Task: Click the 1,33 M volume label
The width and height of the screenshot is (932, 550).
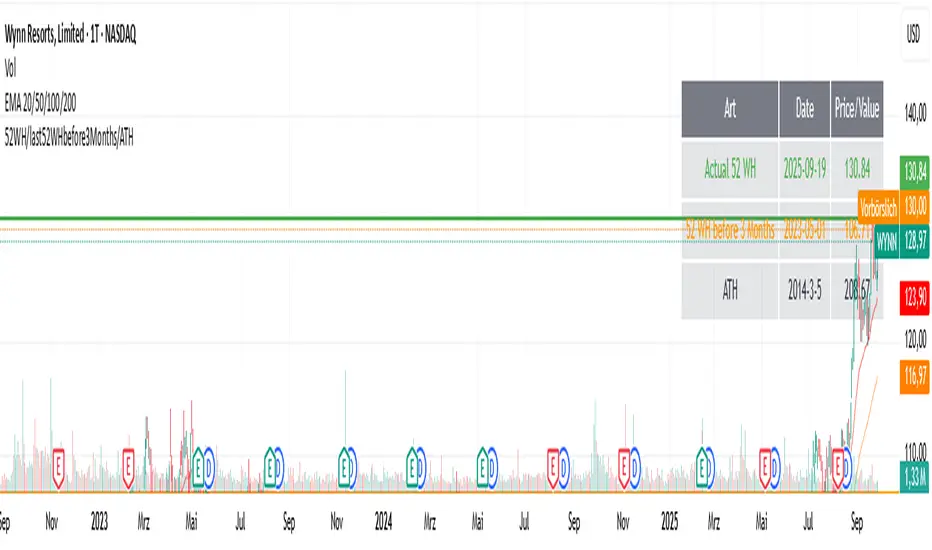Action: click(914, 476)
